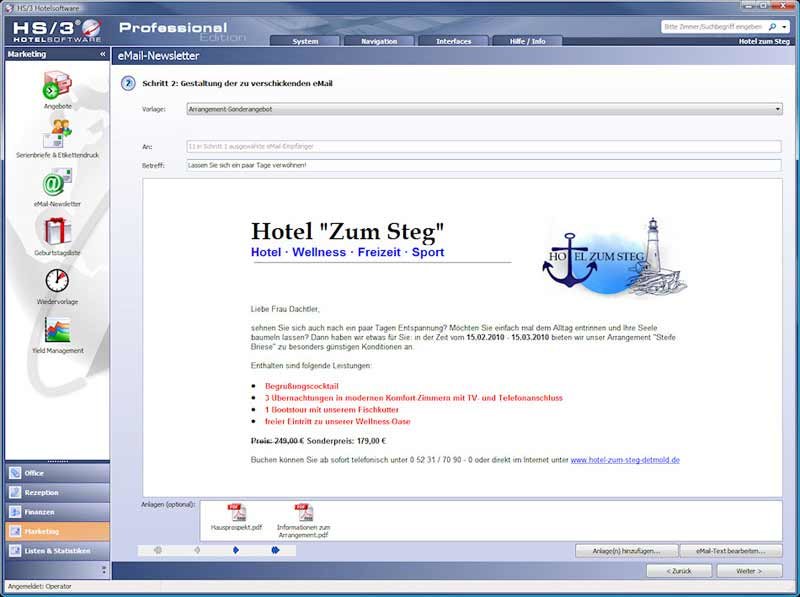Click the Listen & Statistiken section icon
The height and width of the screenshot is (597, 800).
point(15,551)
